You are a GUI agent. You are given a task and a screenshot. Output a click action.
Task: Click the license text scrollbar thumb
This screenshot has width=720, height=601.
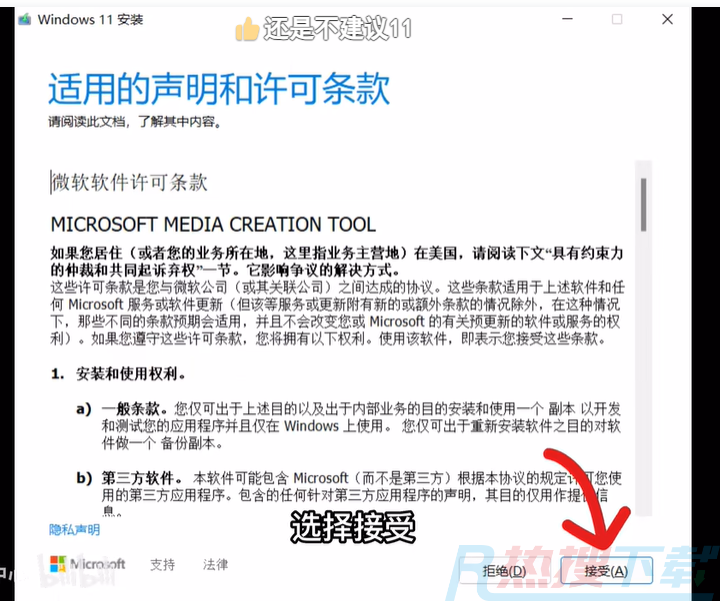point(643,205)
